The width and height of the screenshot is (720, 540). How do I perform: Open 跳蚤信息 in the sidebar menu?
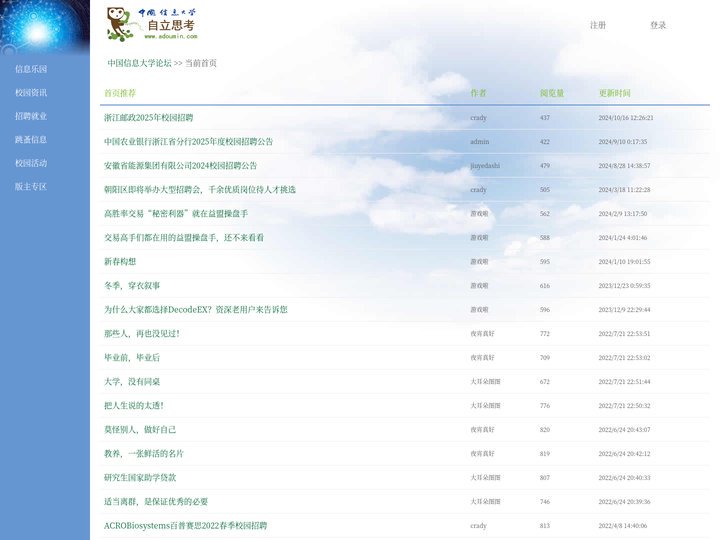point(31,139)
